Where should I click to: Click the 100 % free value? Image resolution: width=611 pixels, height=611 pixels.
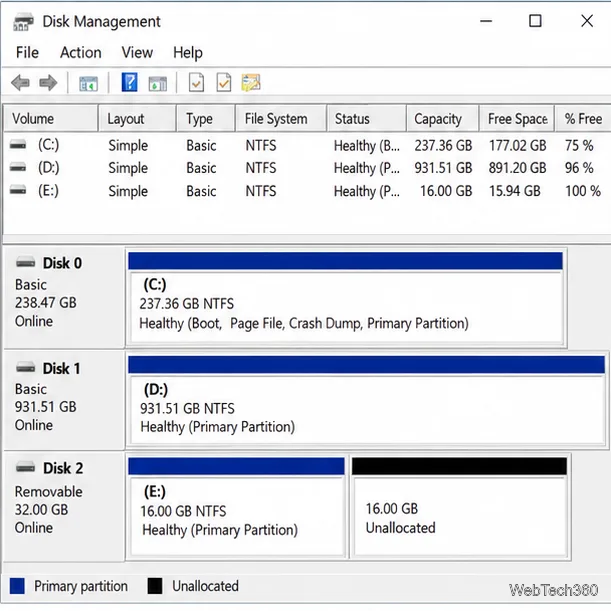click(583, 191)
